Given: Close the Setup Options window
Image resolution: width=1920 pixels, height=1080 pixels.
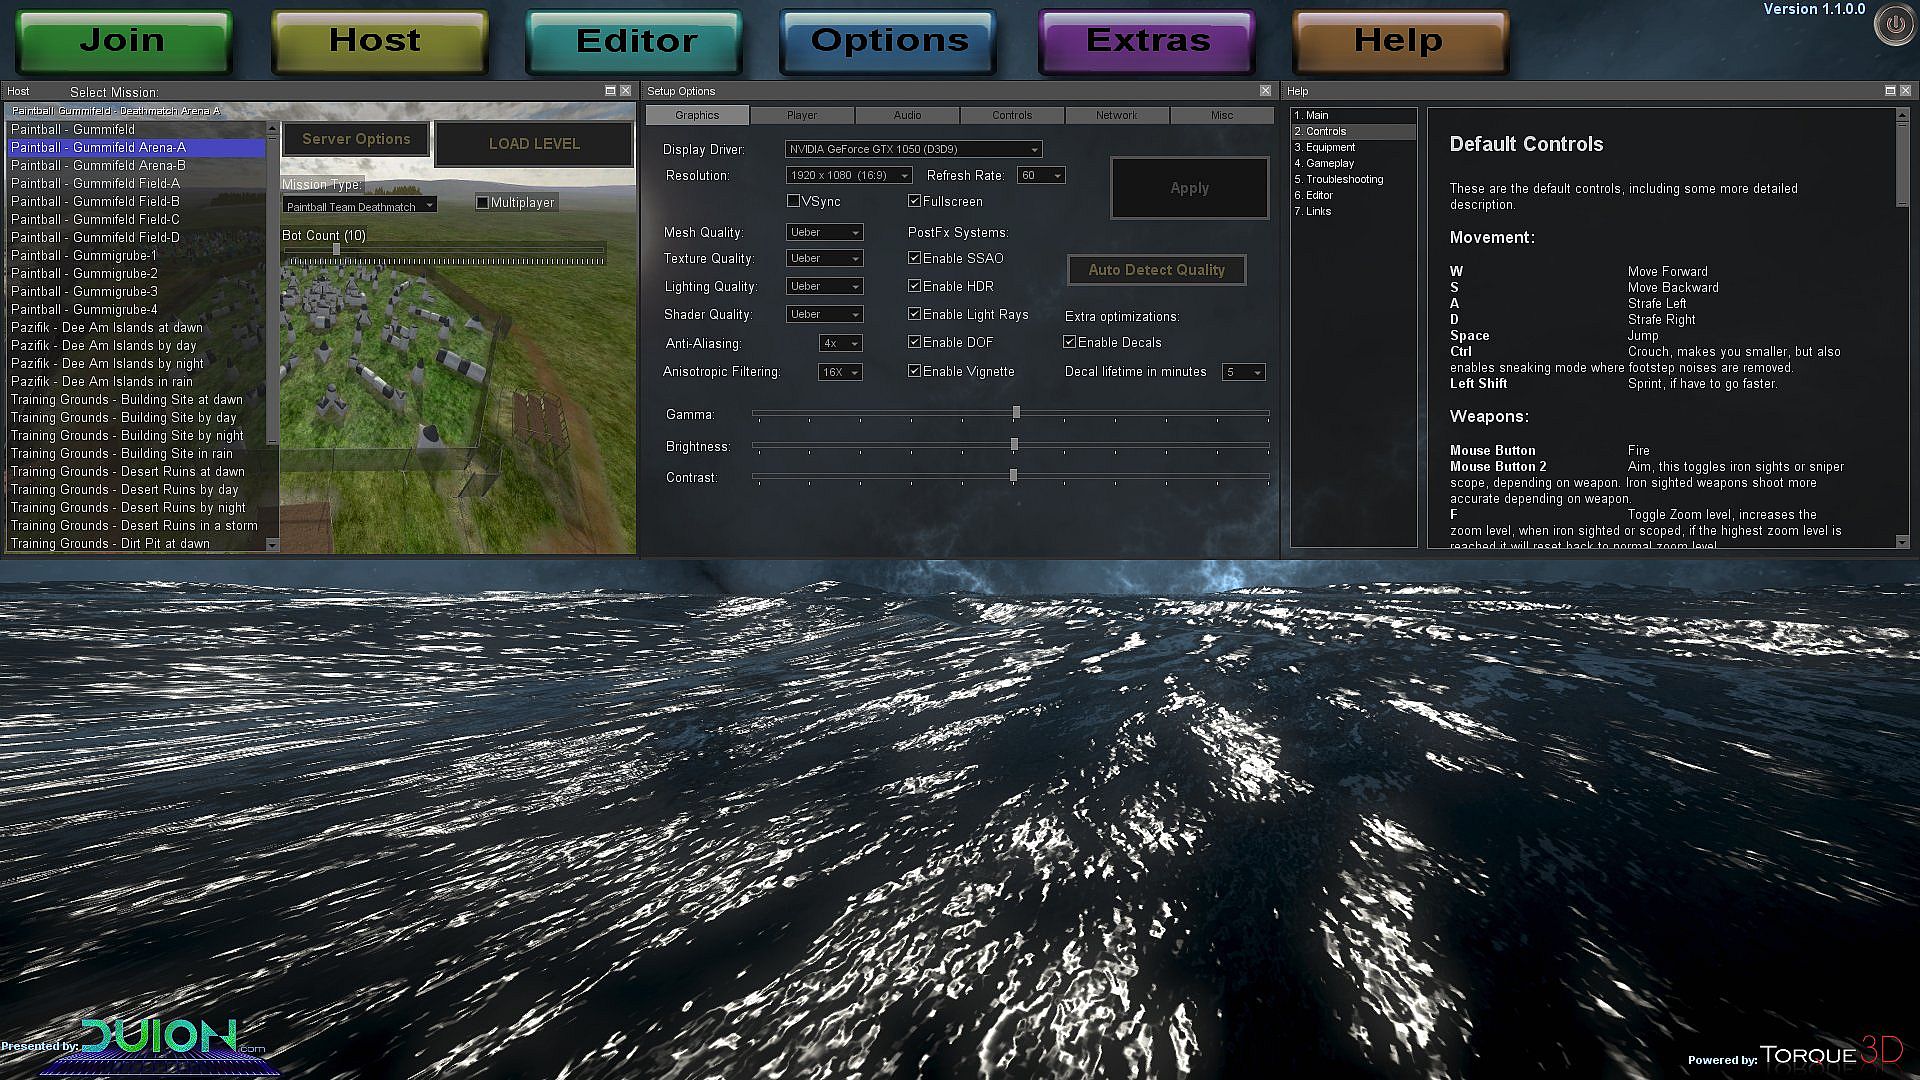Looking at the screenshot, I should coord(1265,91).
